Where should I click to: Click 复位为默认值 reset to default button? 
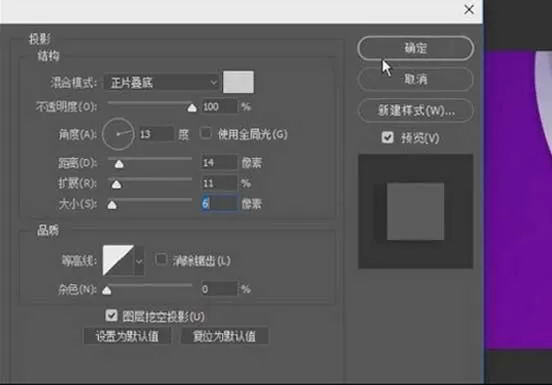tap(224, 336)
